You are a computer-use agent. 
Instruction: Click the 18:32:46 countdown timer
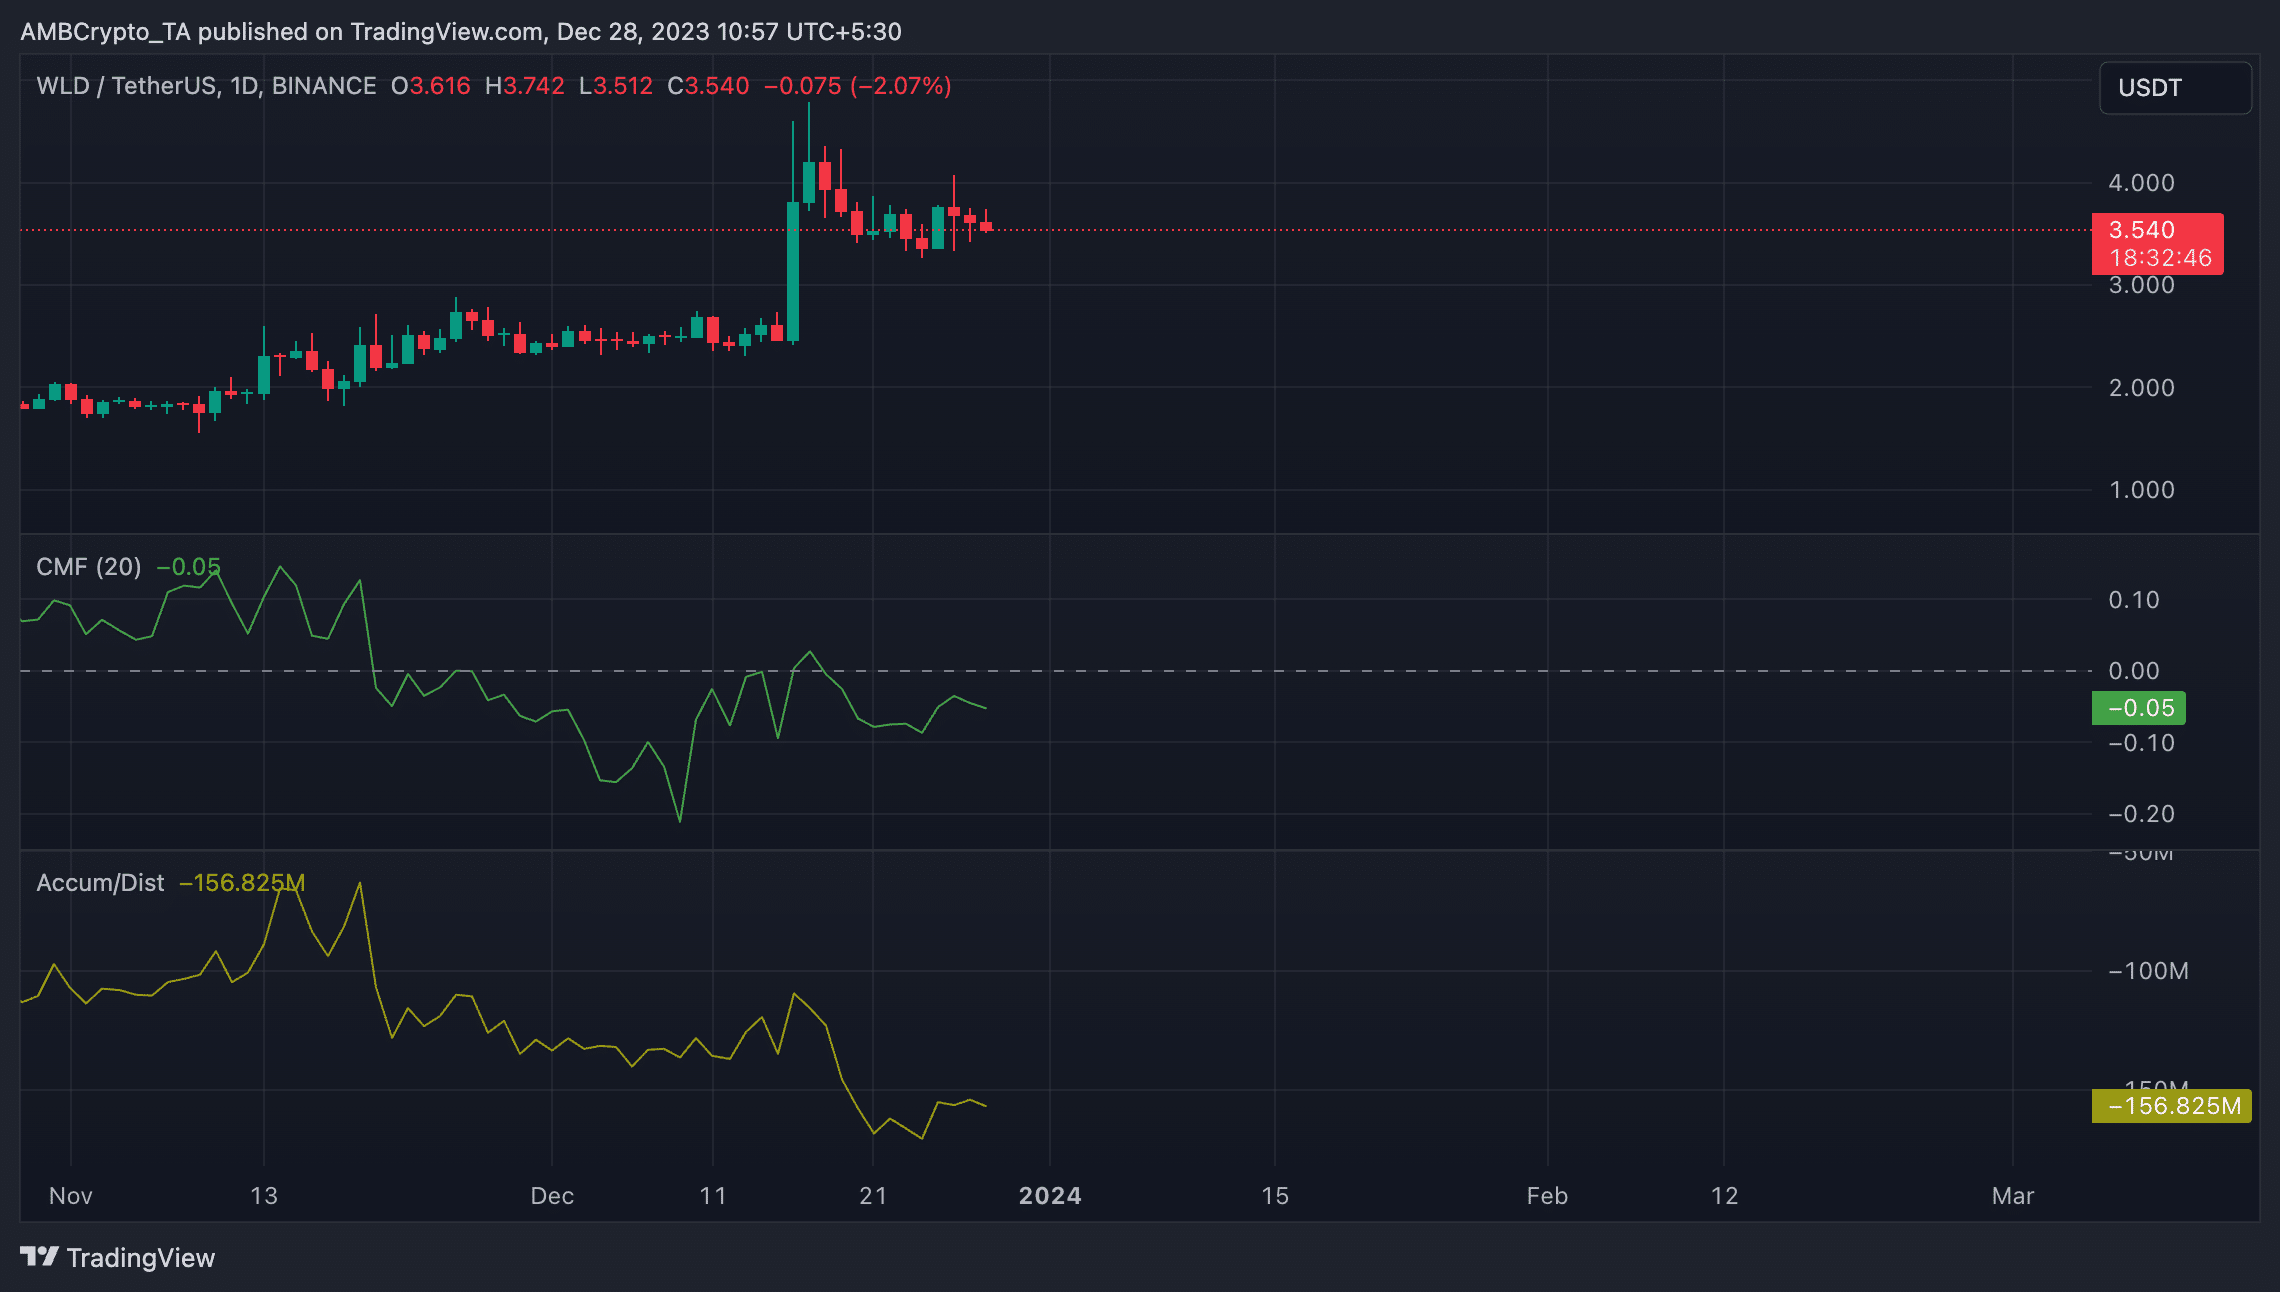coord(2160,258)
